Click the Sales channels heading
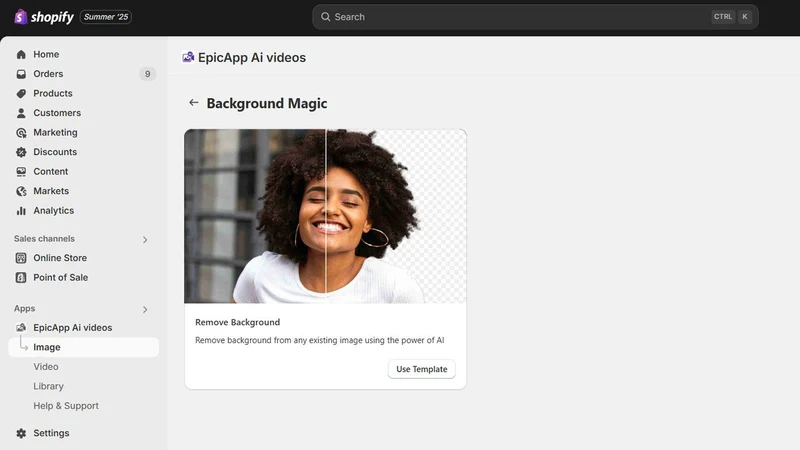Viewport: 800px width, 450px height. click(44, 239)
